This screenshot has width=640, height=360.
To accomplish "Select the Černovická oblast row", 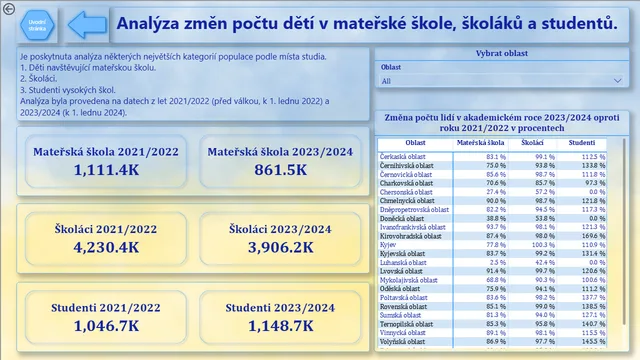I will click(492, 174).
